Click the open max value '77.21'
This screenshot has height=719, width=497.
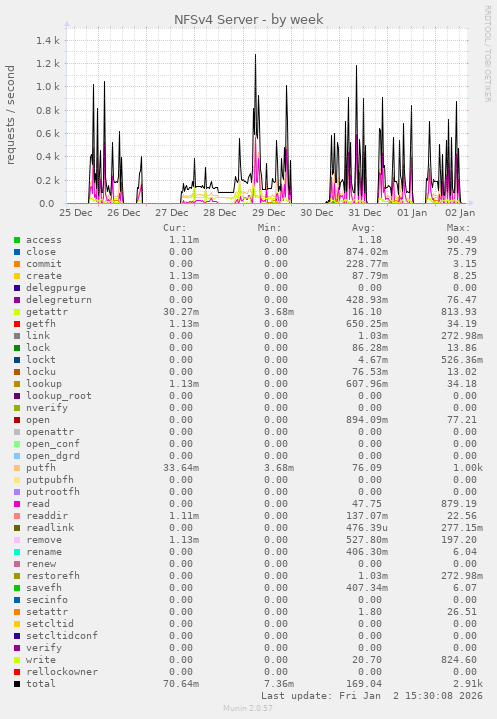click(462, 420)
